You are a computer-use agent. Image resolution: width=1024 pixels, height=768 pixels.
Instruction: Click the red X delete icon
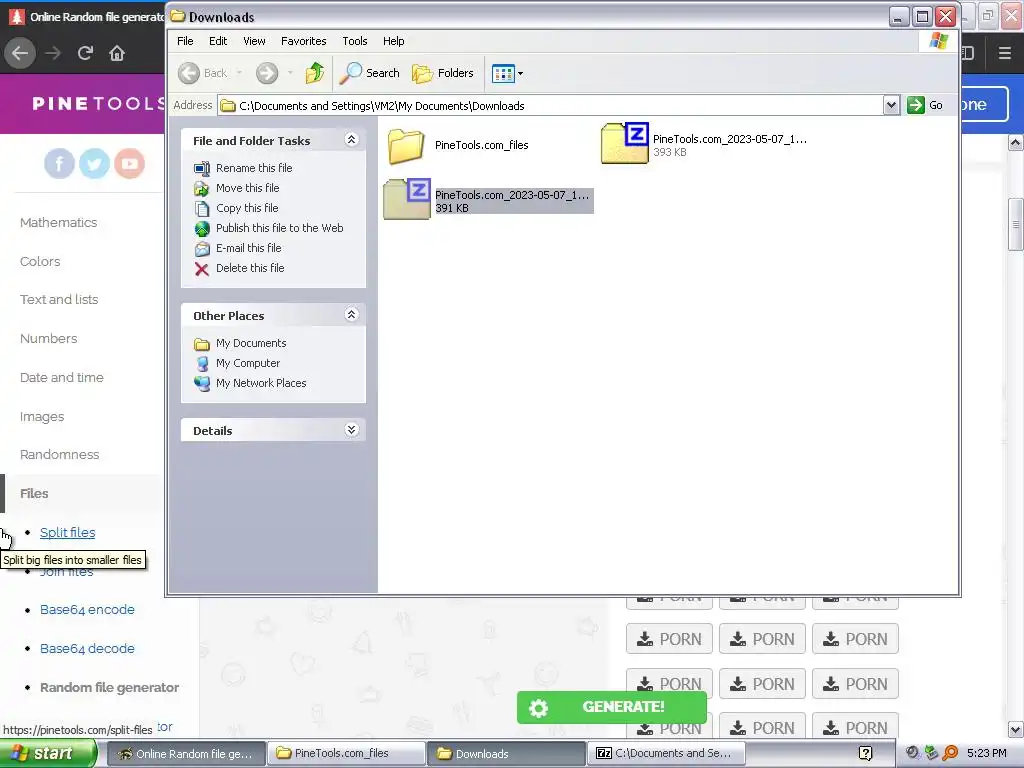click(202, 269)
